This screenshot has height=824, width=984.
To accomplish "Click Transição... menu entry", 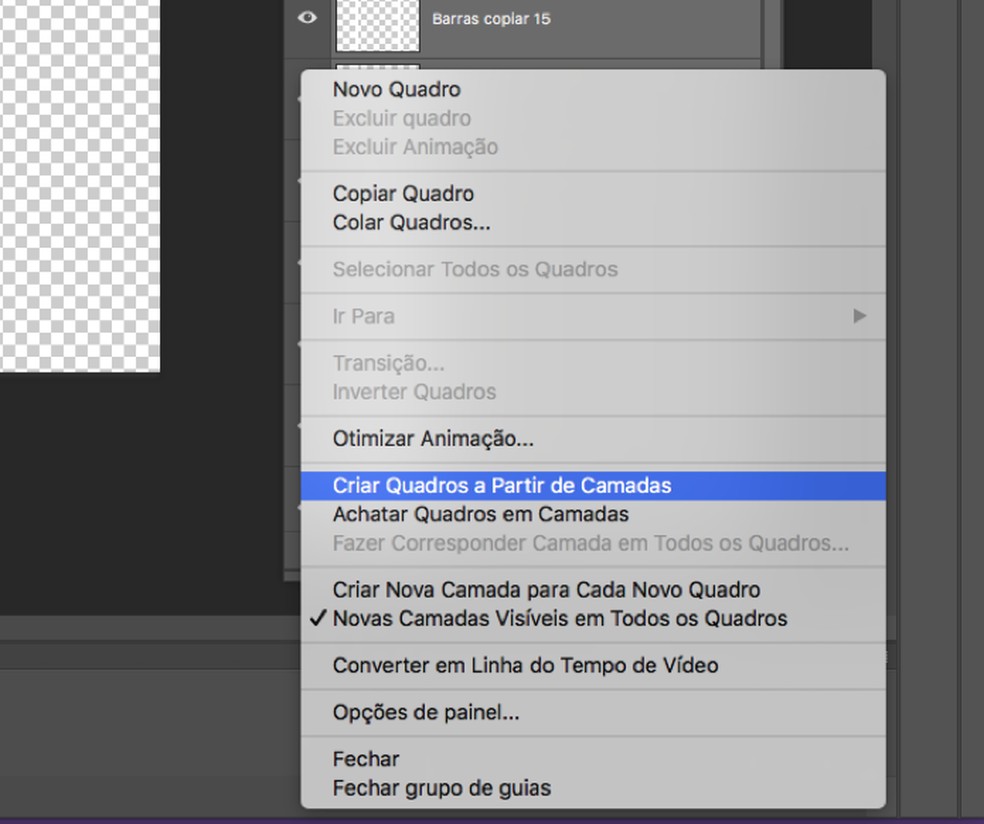I will [593, 363].
